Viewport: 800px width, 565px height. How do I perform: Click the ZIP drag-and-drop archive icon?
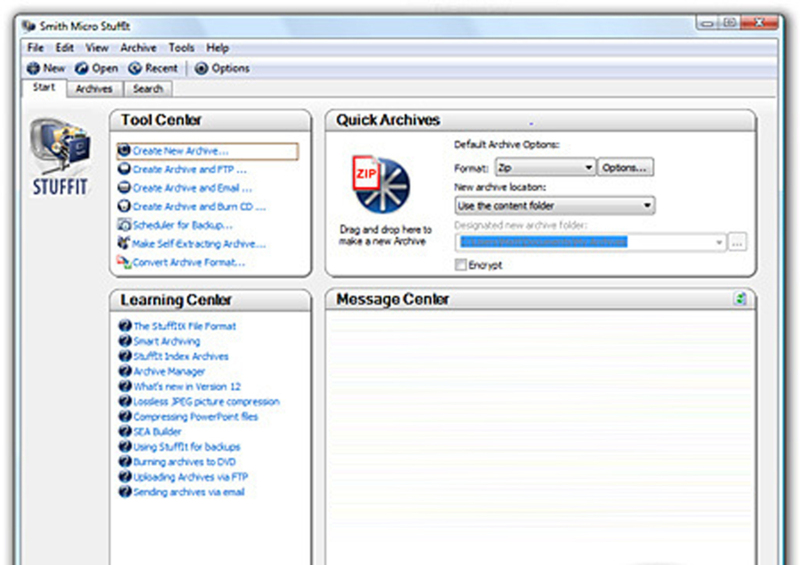[381, 185]
